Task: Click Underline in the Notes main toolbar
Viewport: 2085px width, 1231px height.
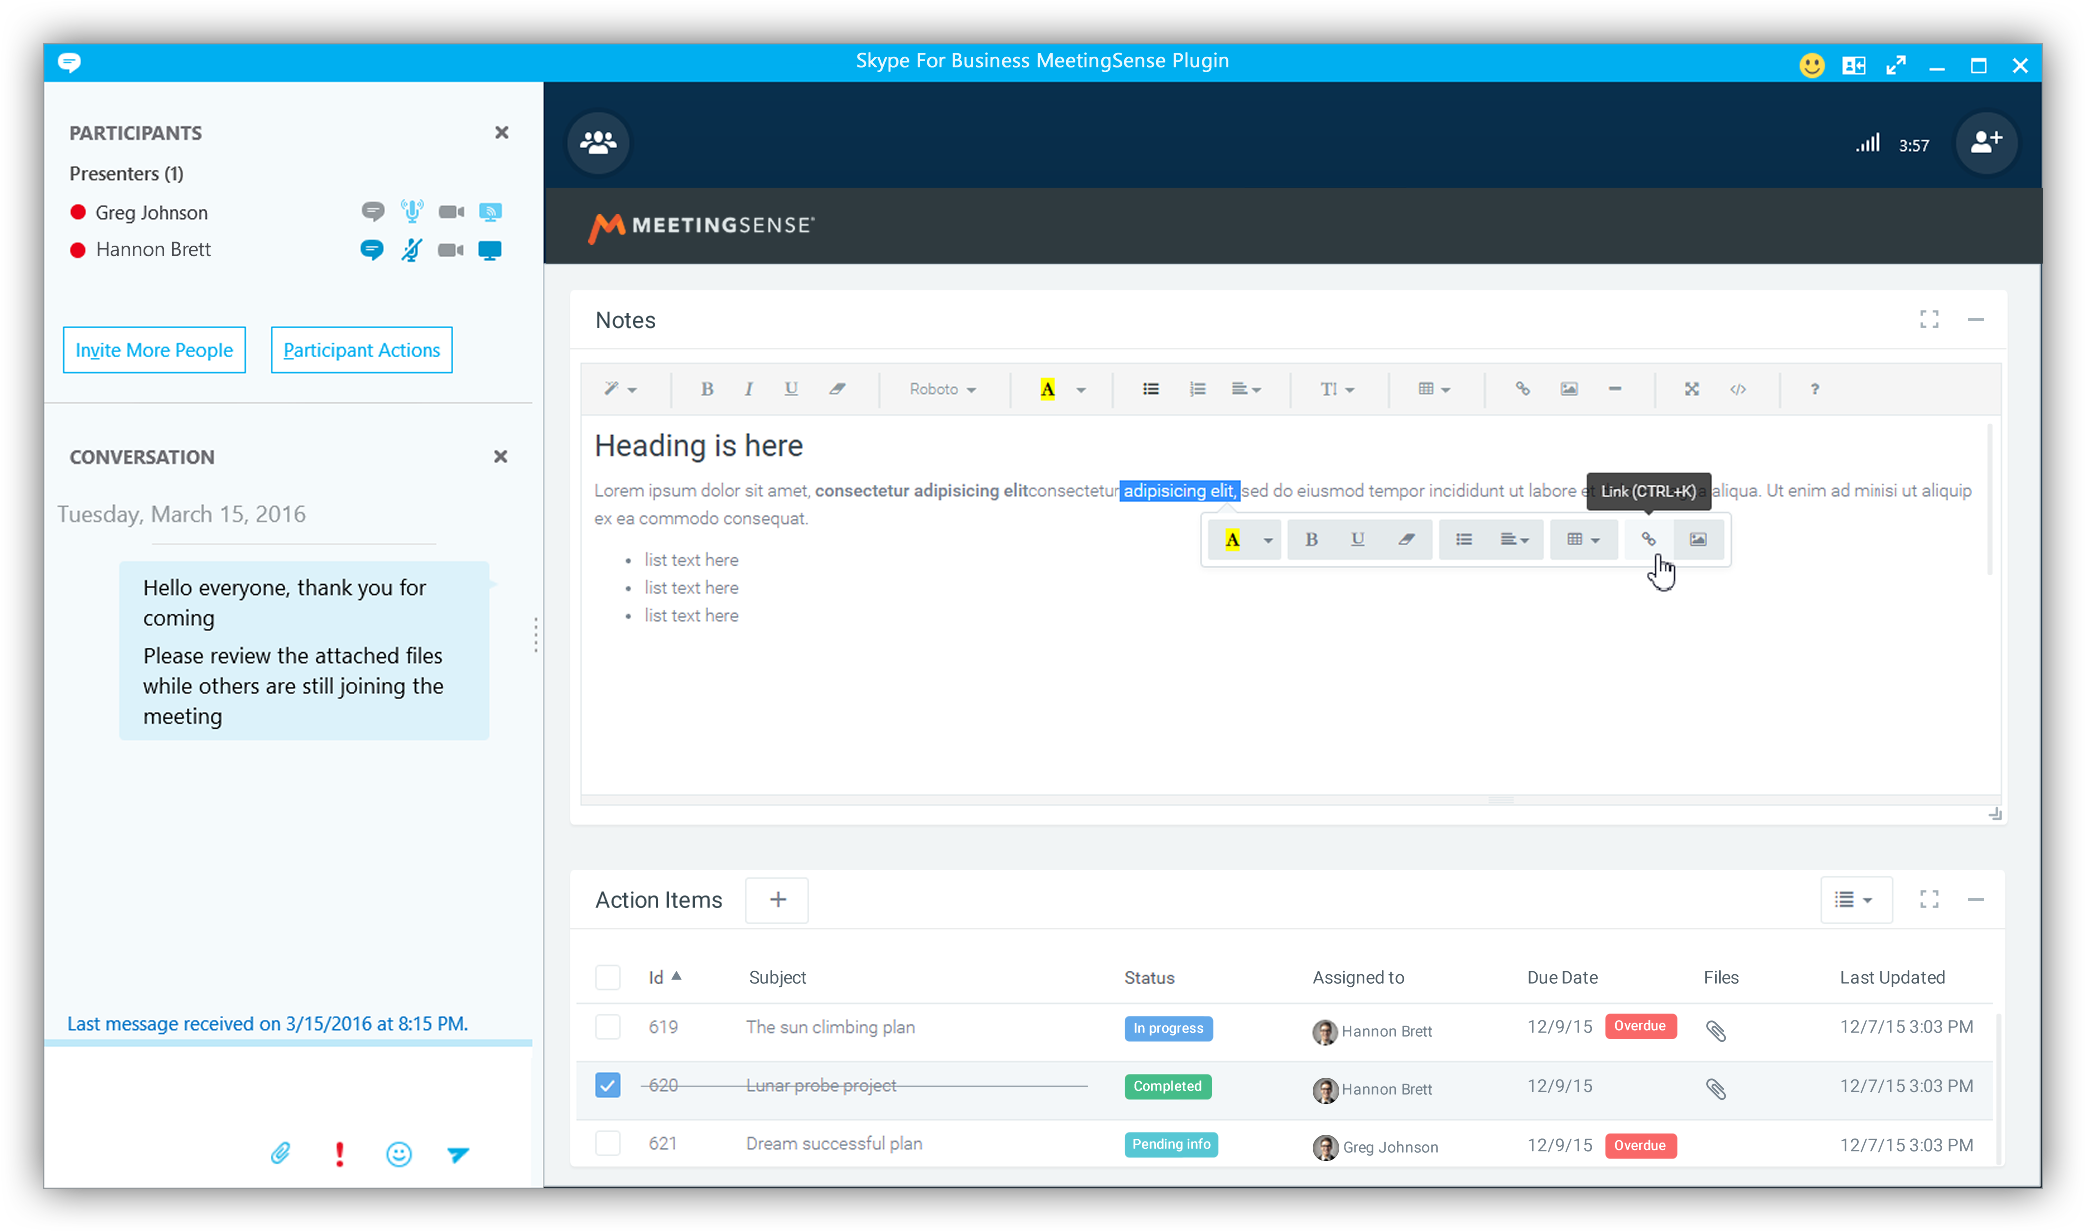Action: [791, 389]
